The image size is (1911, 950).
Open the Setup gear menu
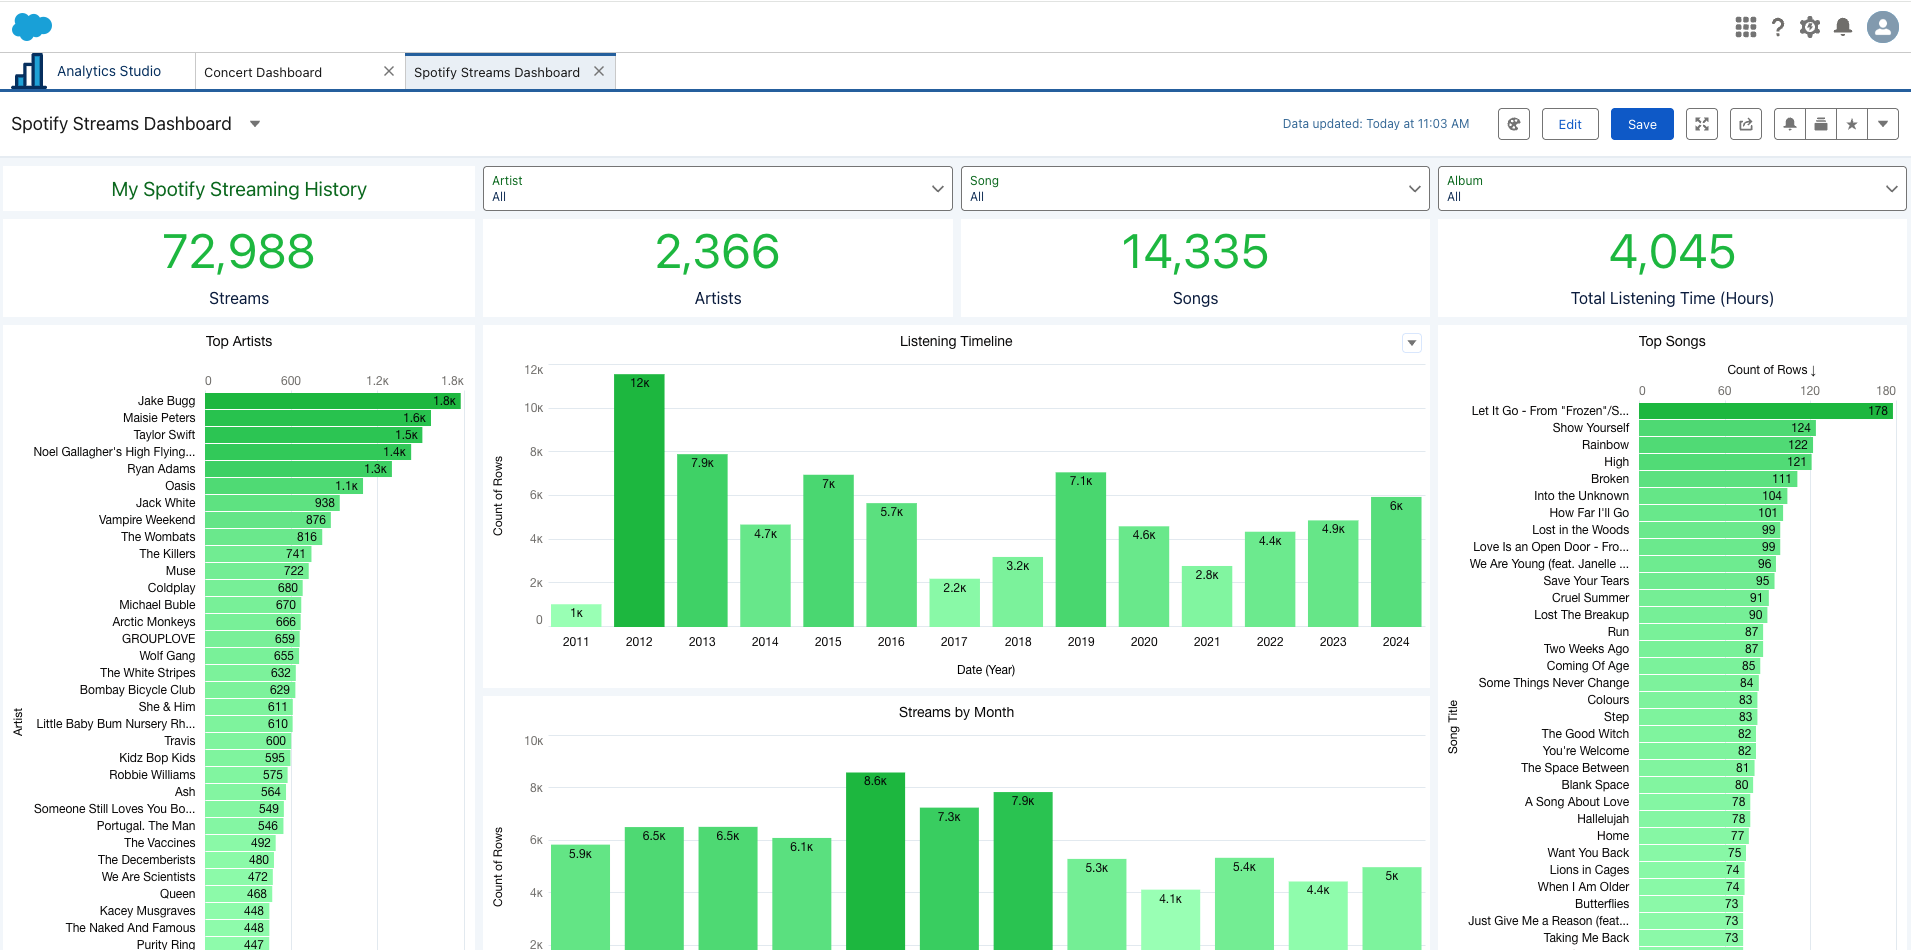point(1810,27)
